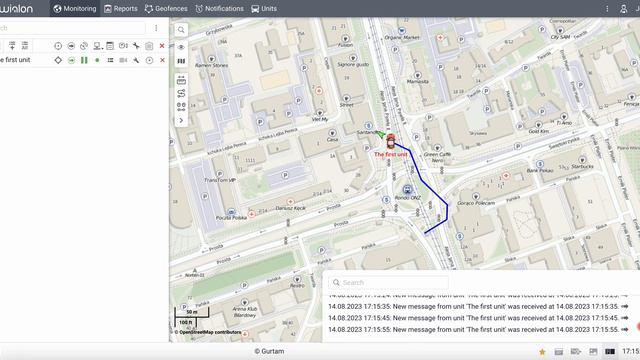Click the green motion arrow of The first unit

click(x=71, y=60)
